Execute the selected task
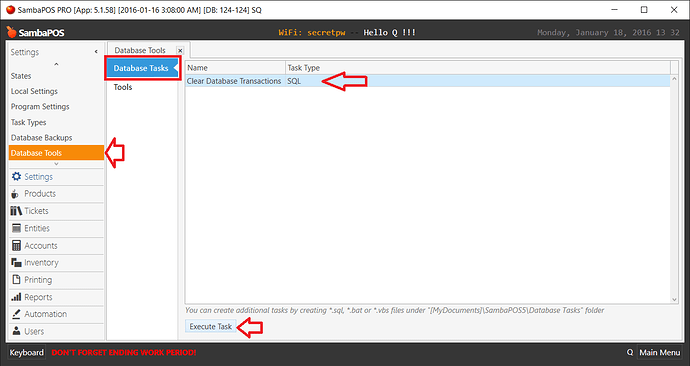 click(x=211, y=326)
